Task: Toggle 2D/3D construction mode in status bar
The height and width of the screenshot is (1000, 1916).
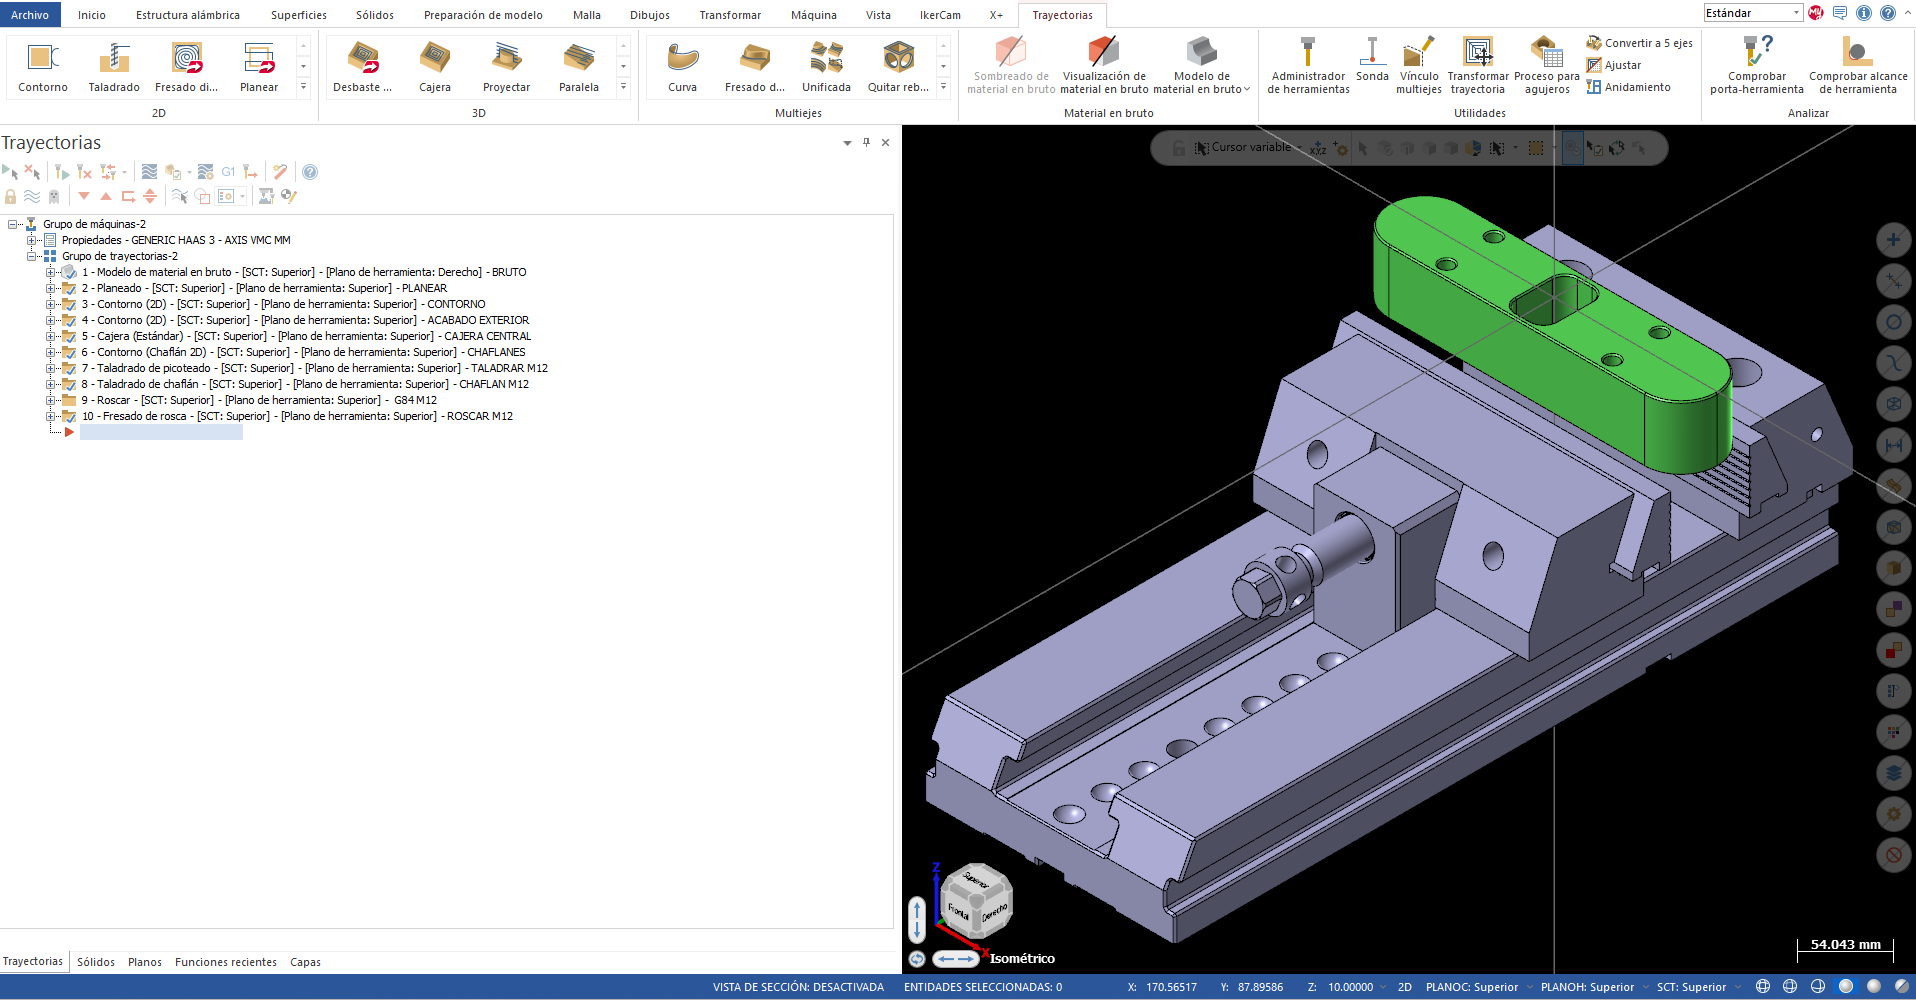Action: click(1404, 987)
